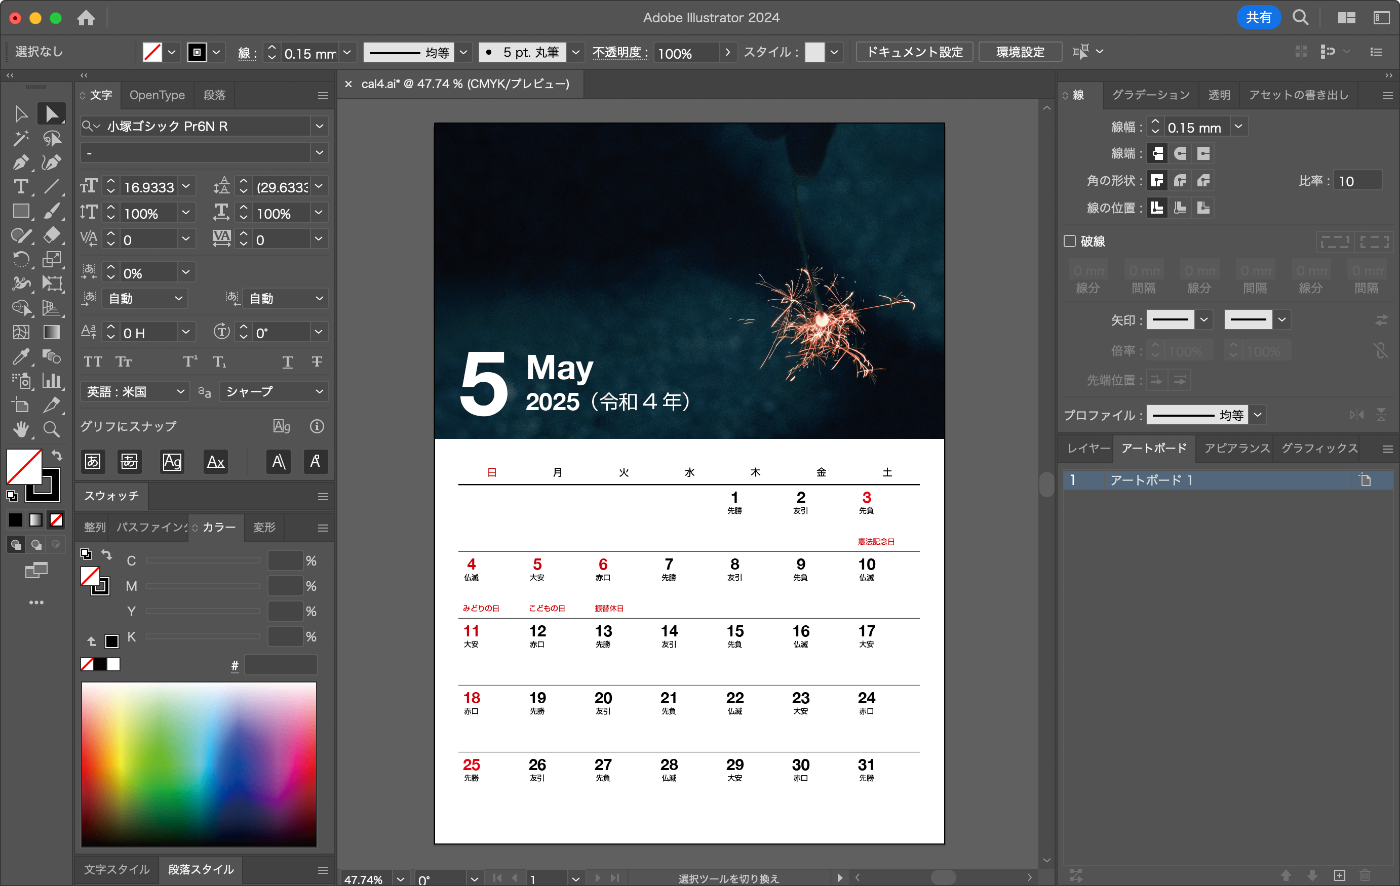This screenshot has width=1400, height=886.
Task: Select the Type tool
Action: 21,186
